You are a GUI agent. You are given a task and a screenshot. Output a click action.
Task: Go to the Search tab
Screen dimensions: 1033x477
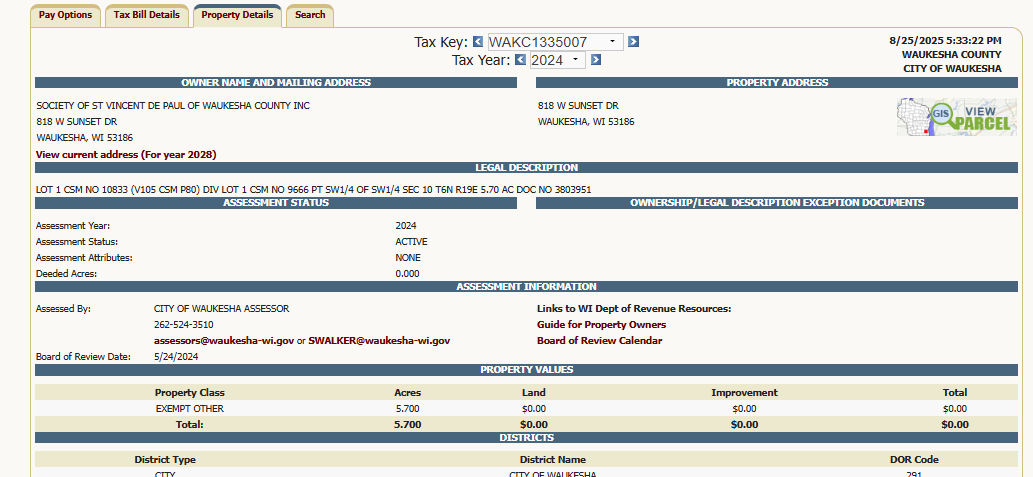tap(310, 15)
